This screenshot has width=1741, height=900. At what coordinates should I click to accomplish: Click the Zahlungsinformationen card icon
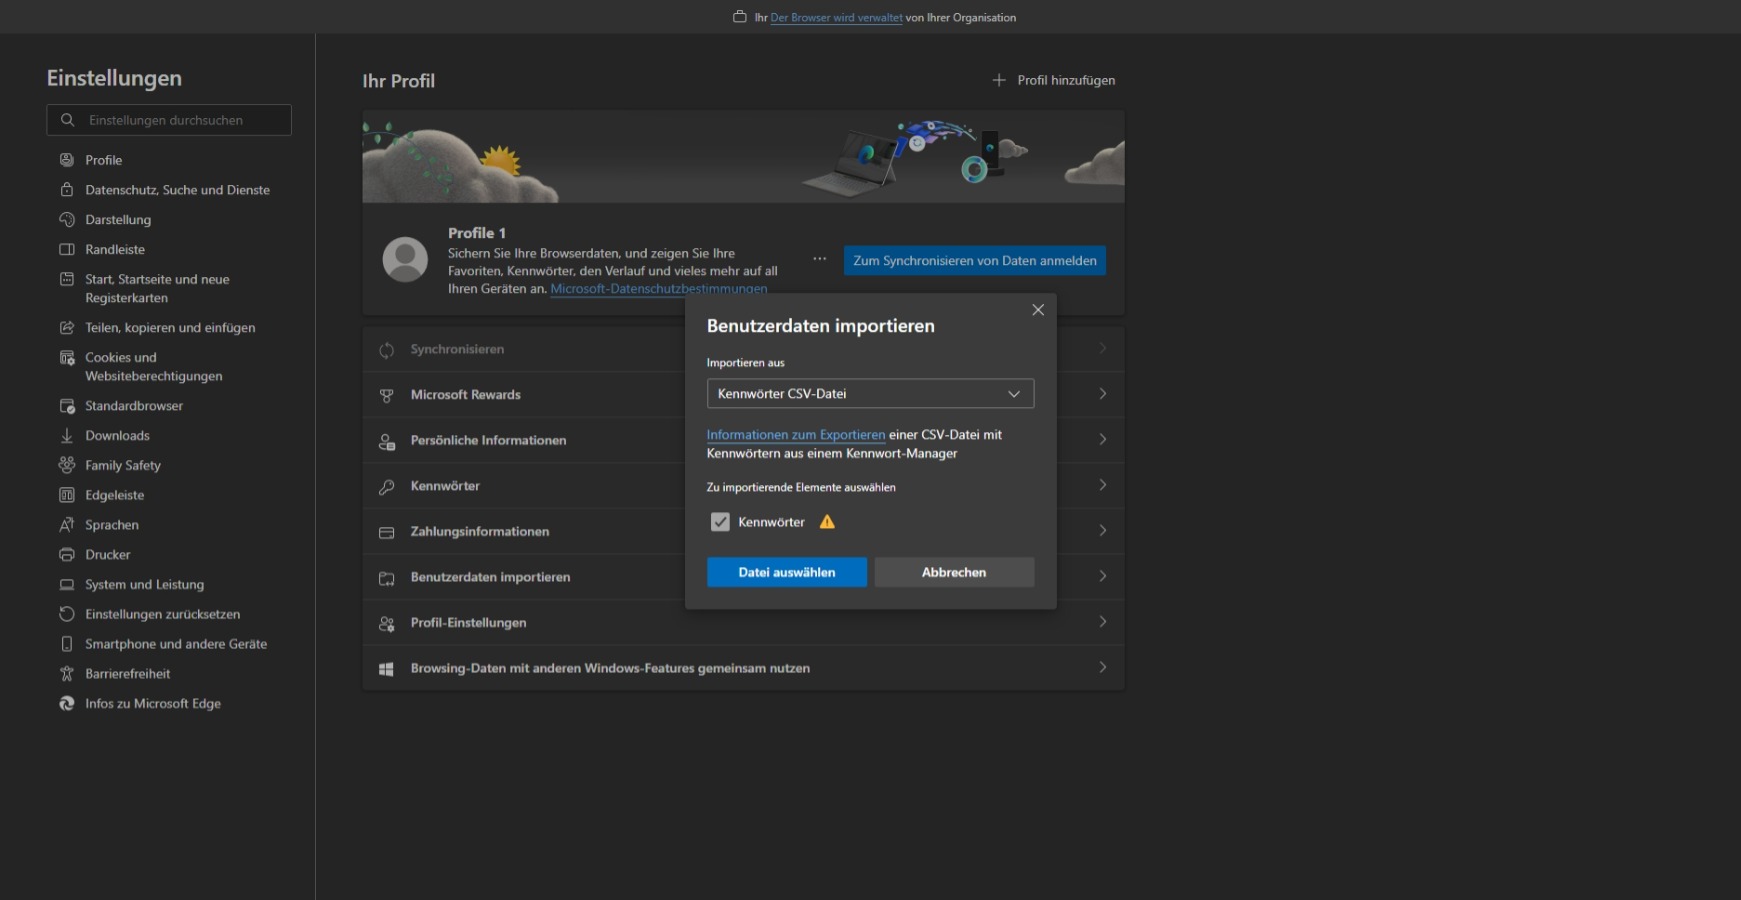(x=386, y=531)
